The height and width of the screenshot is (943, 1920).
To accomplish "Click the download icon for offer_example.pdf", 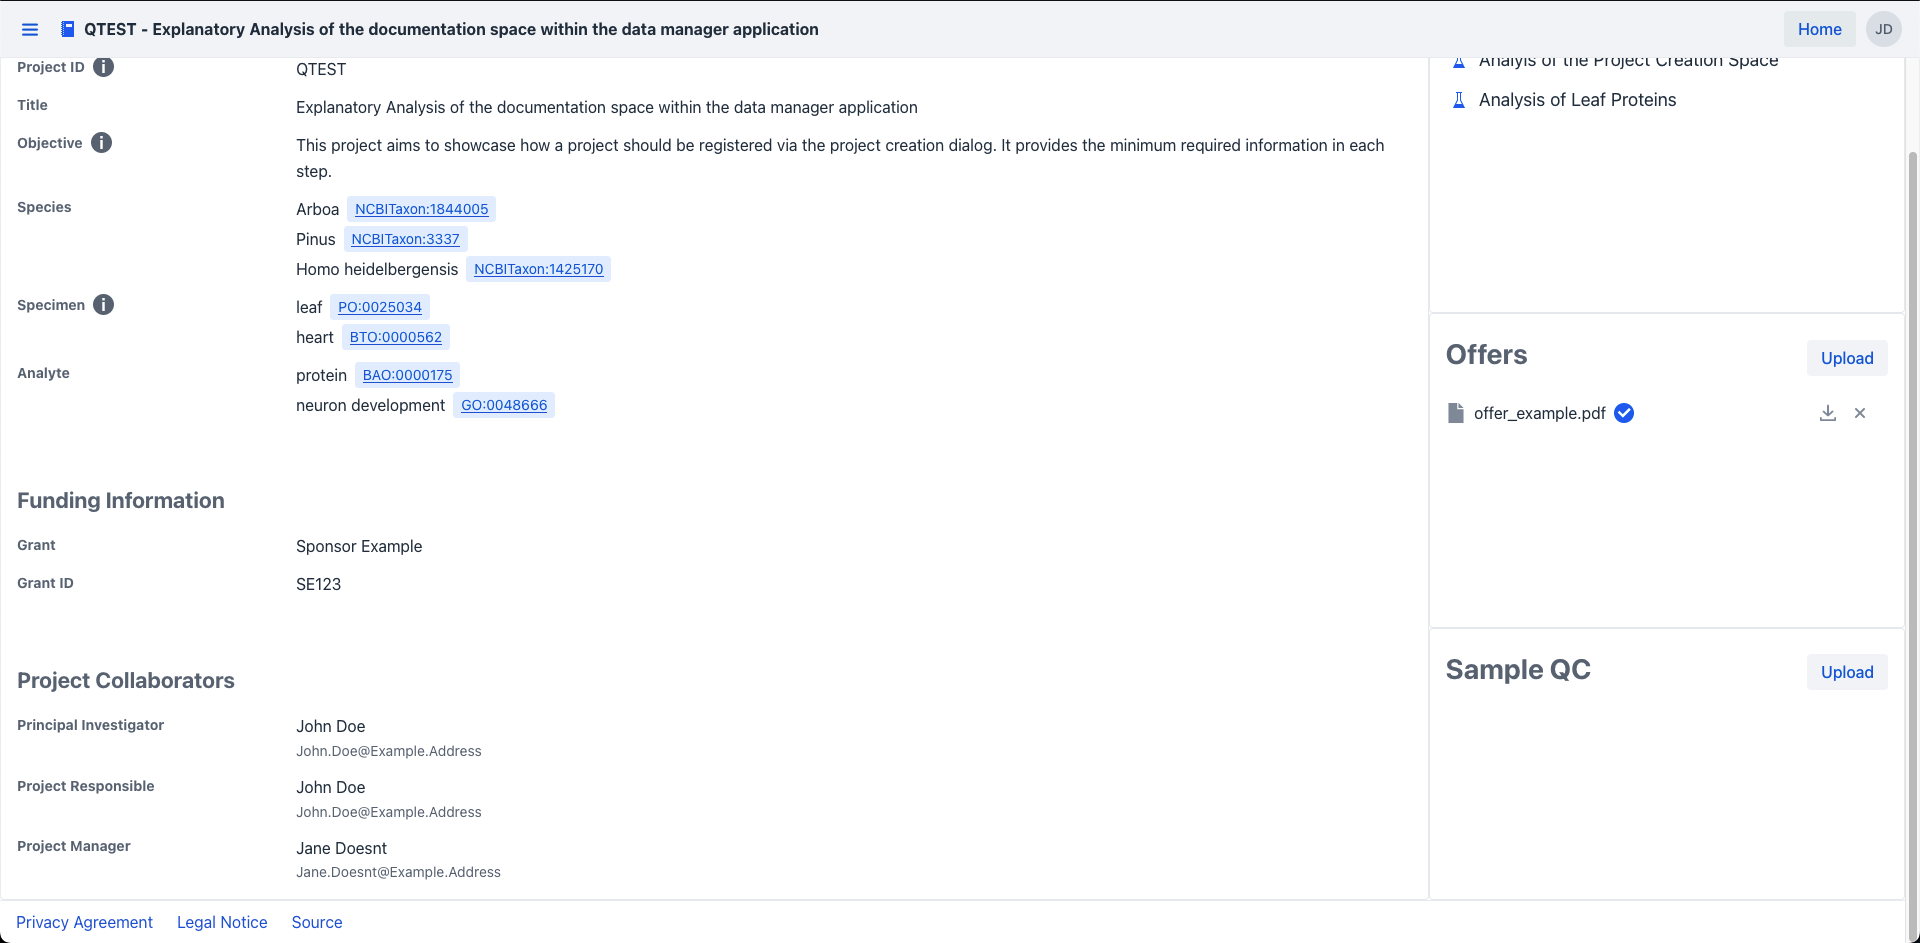I will [1828, 412].
